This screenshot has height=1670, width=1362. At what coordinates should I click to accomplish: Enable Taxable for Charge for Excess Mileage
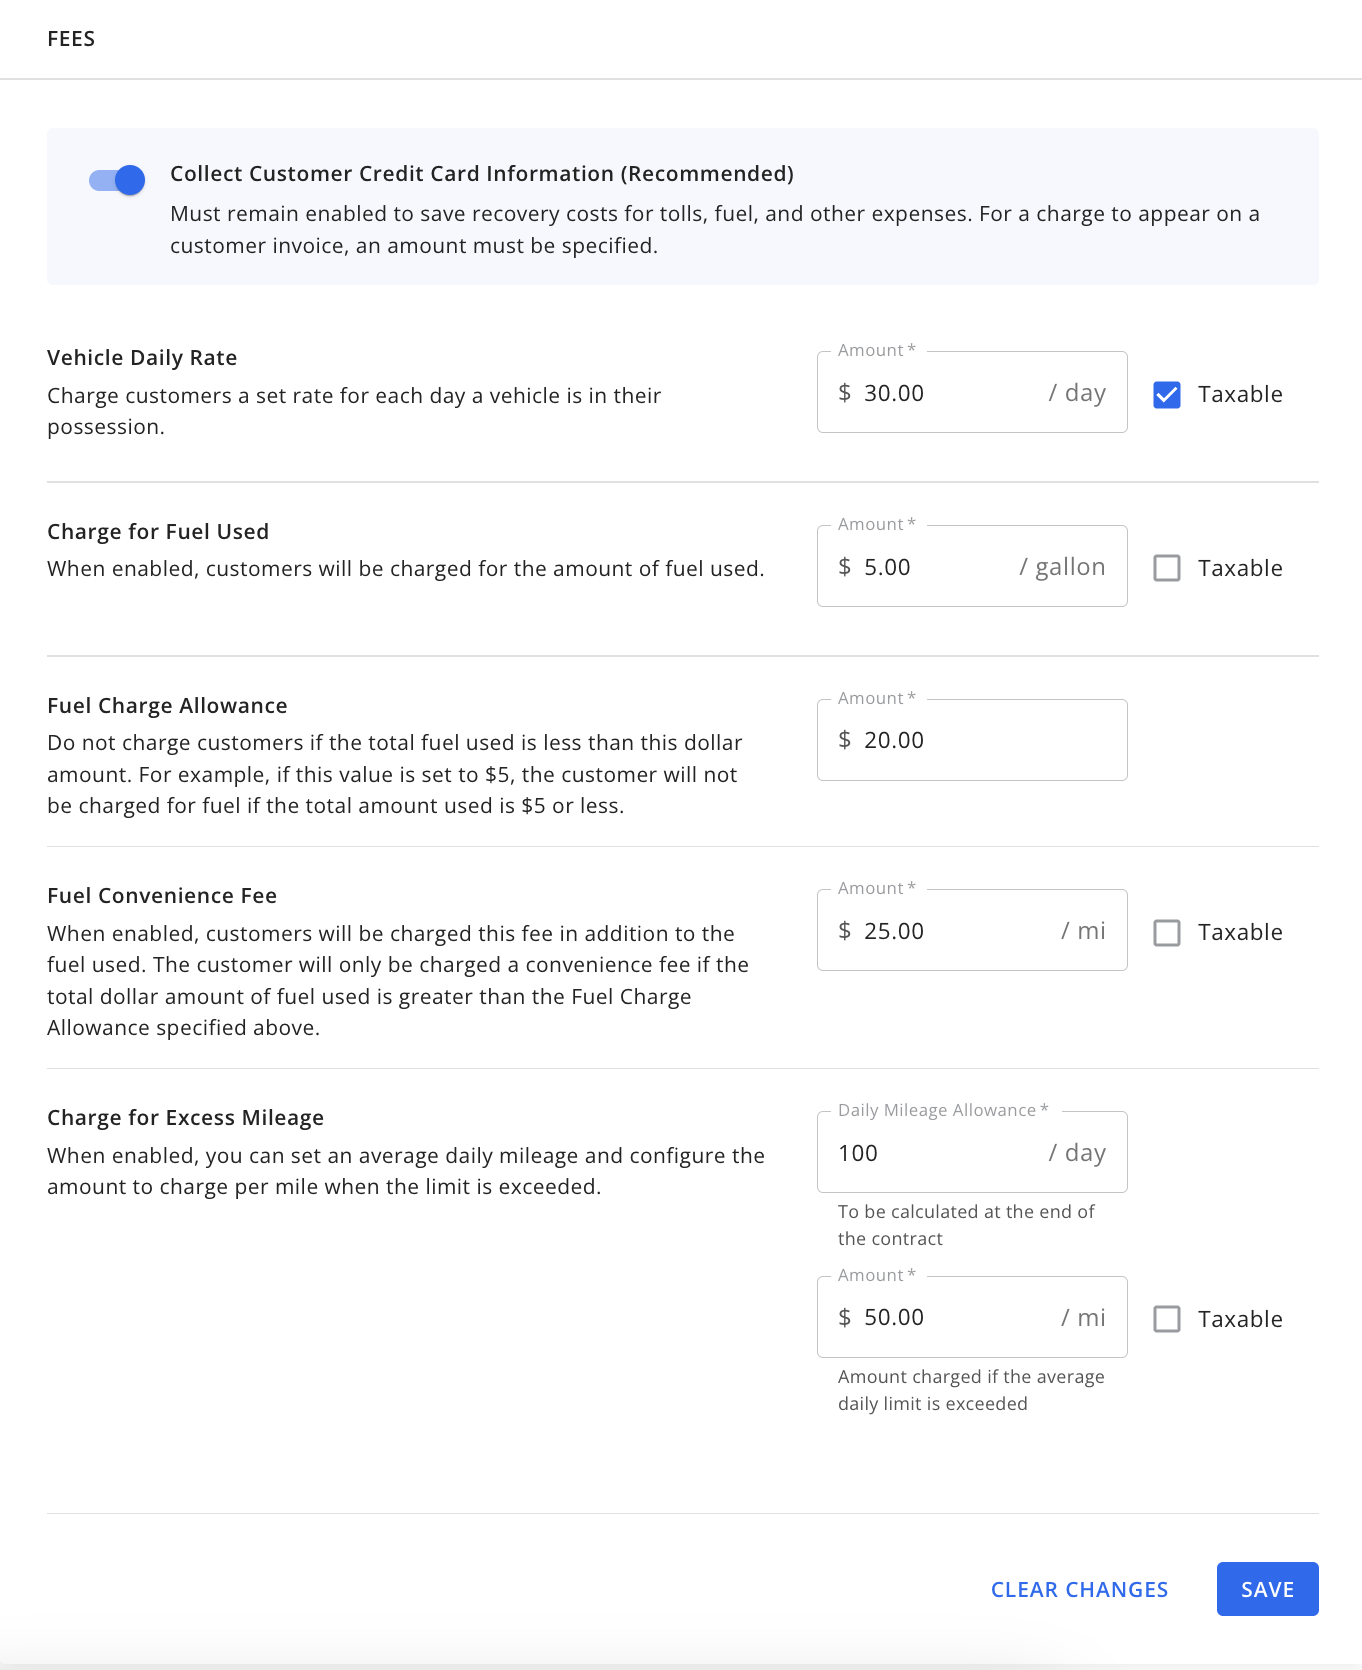click(1167, 1319)
